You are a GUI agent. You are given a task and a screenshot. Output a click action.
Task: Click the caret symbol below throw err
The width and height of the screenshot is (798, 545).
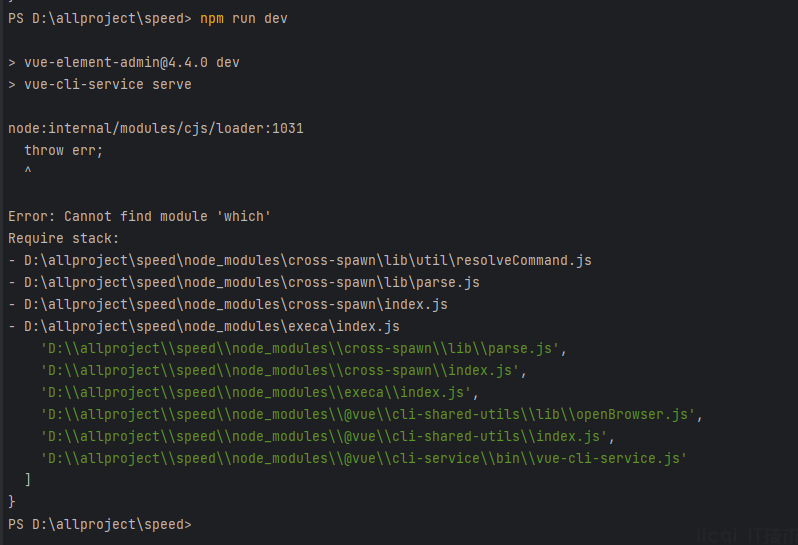click(28, 170)
